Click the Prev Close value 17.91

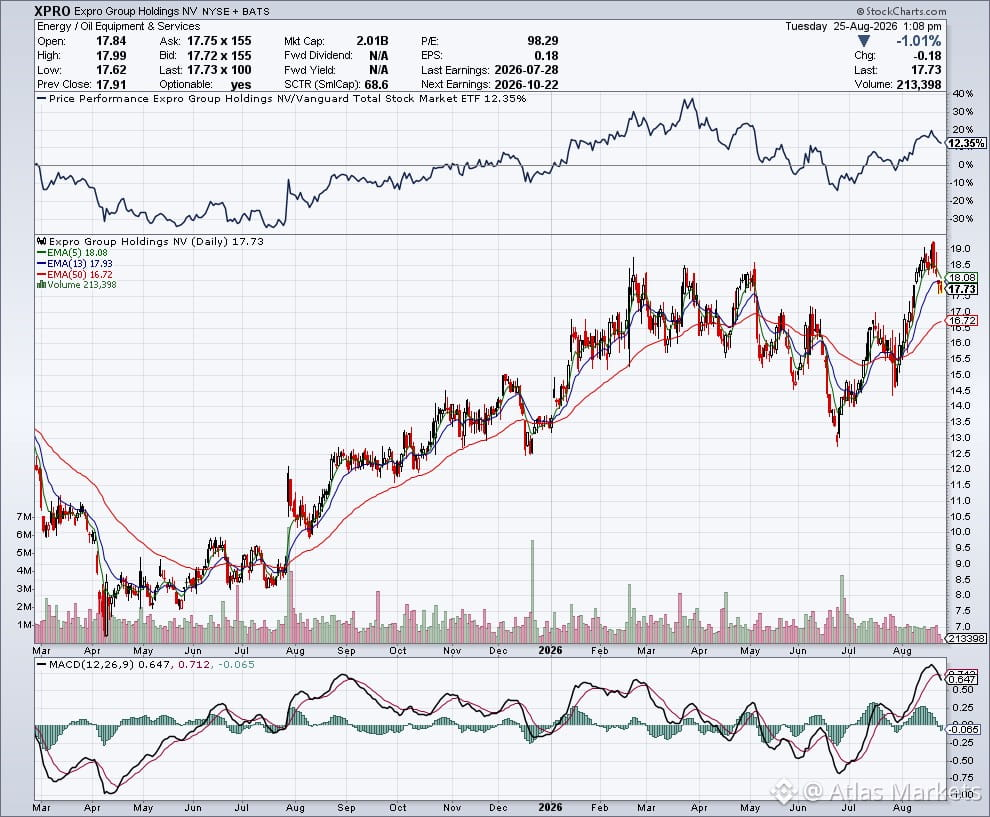pos(111,85)
